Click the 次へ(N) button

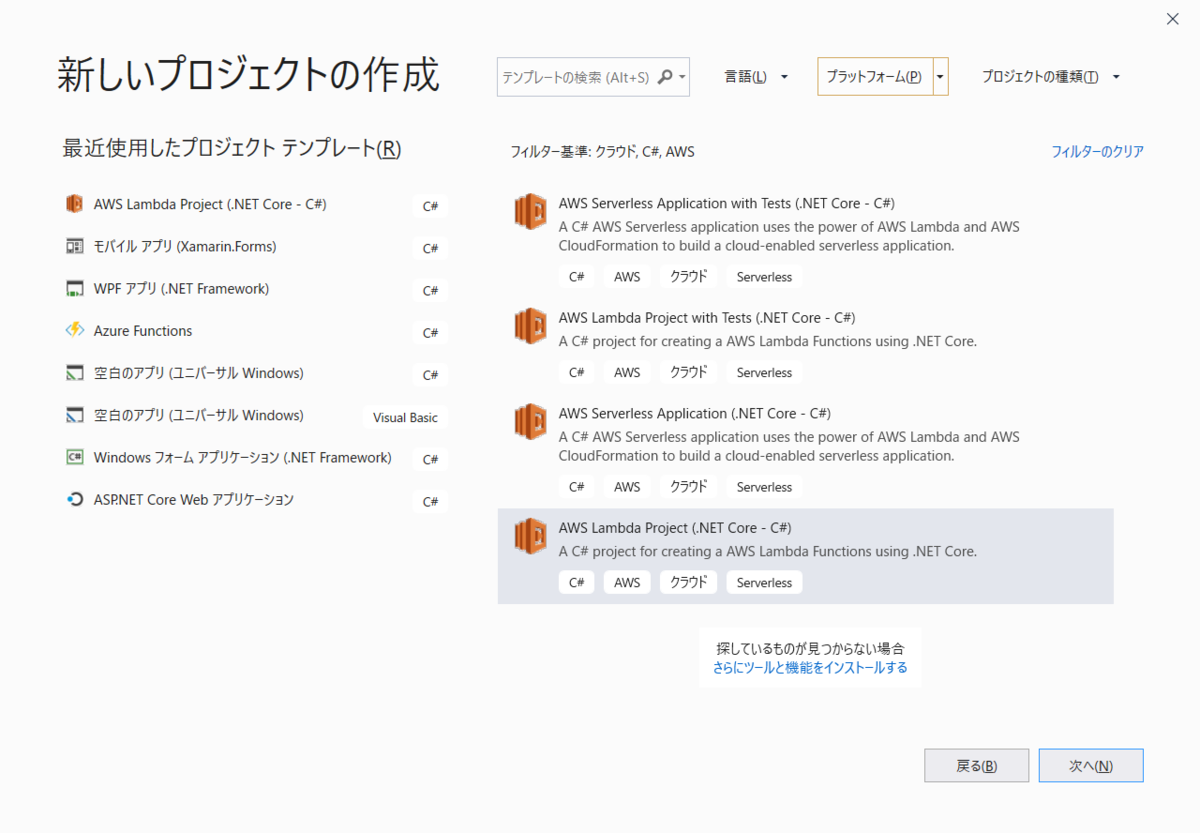pyautogui.click(x=1091, y=766)
